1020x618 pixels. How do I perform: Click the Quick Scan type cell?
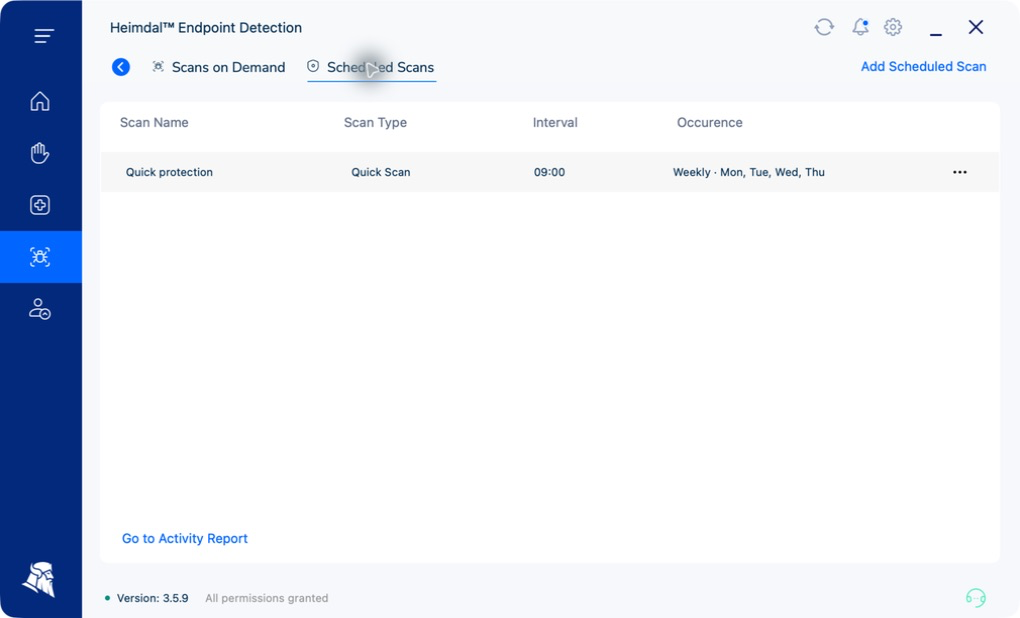(381, 172)
